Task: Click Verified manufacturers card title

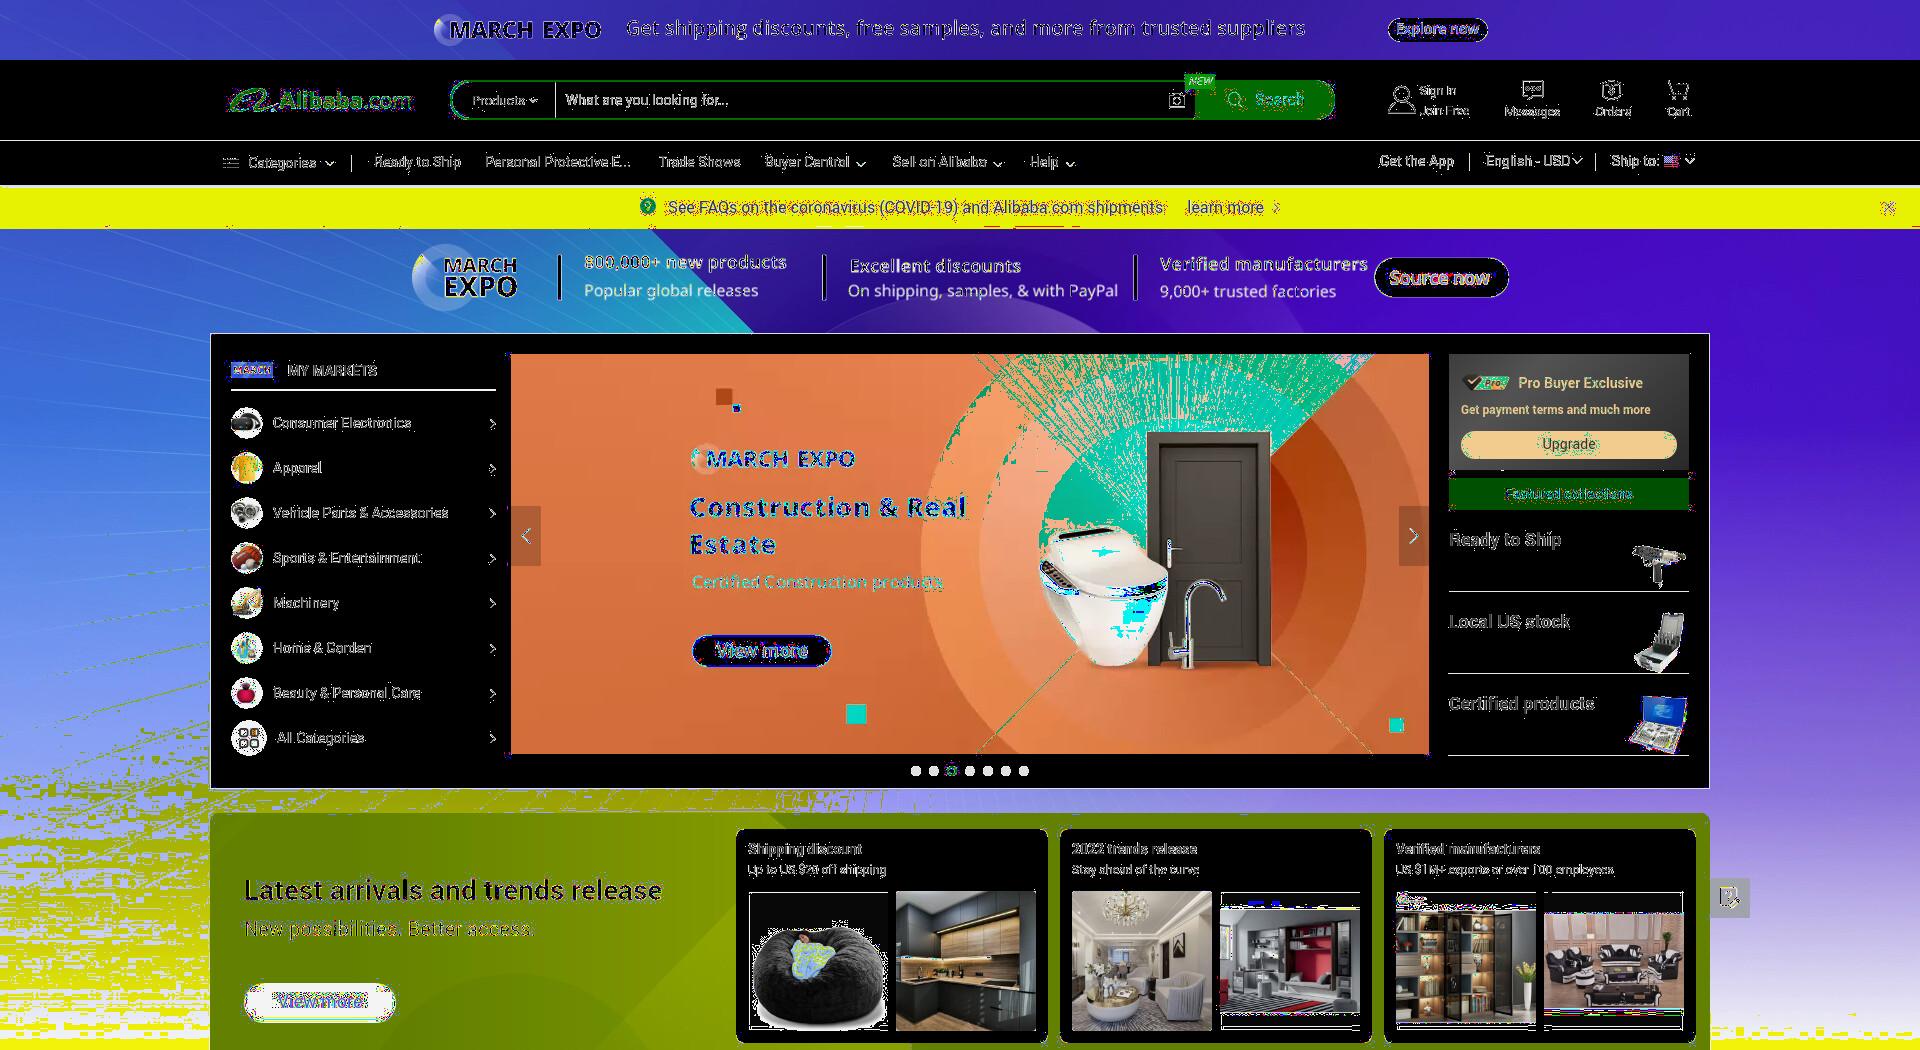Action: tap(1468, 849)
